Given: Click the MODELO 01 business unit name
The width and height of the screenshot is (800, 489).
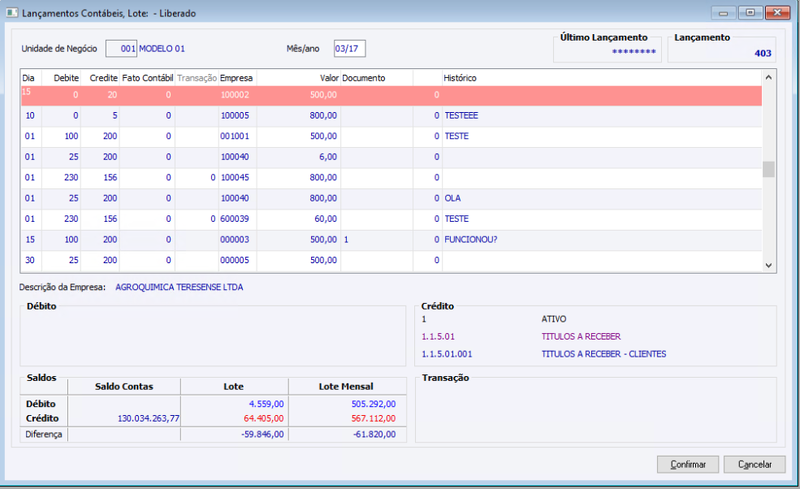Looking at the screenshot, I should tap(162, 49).
